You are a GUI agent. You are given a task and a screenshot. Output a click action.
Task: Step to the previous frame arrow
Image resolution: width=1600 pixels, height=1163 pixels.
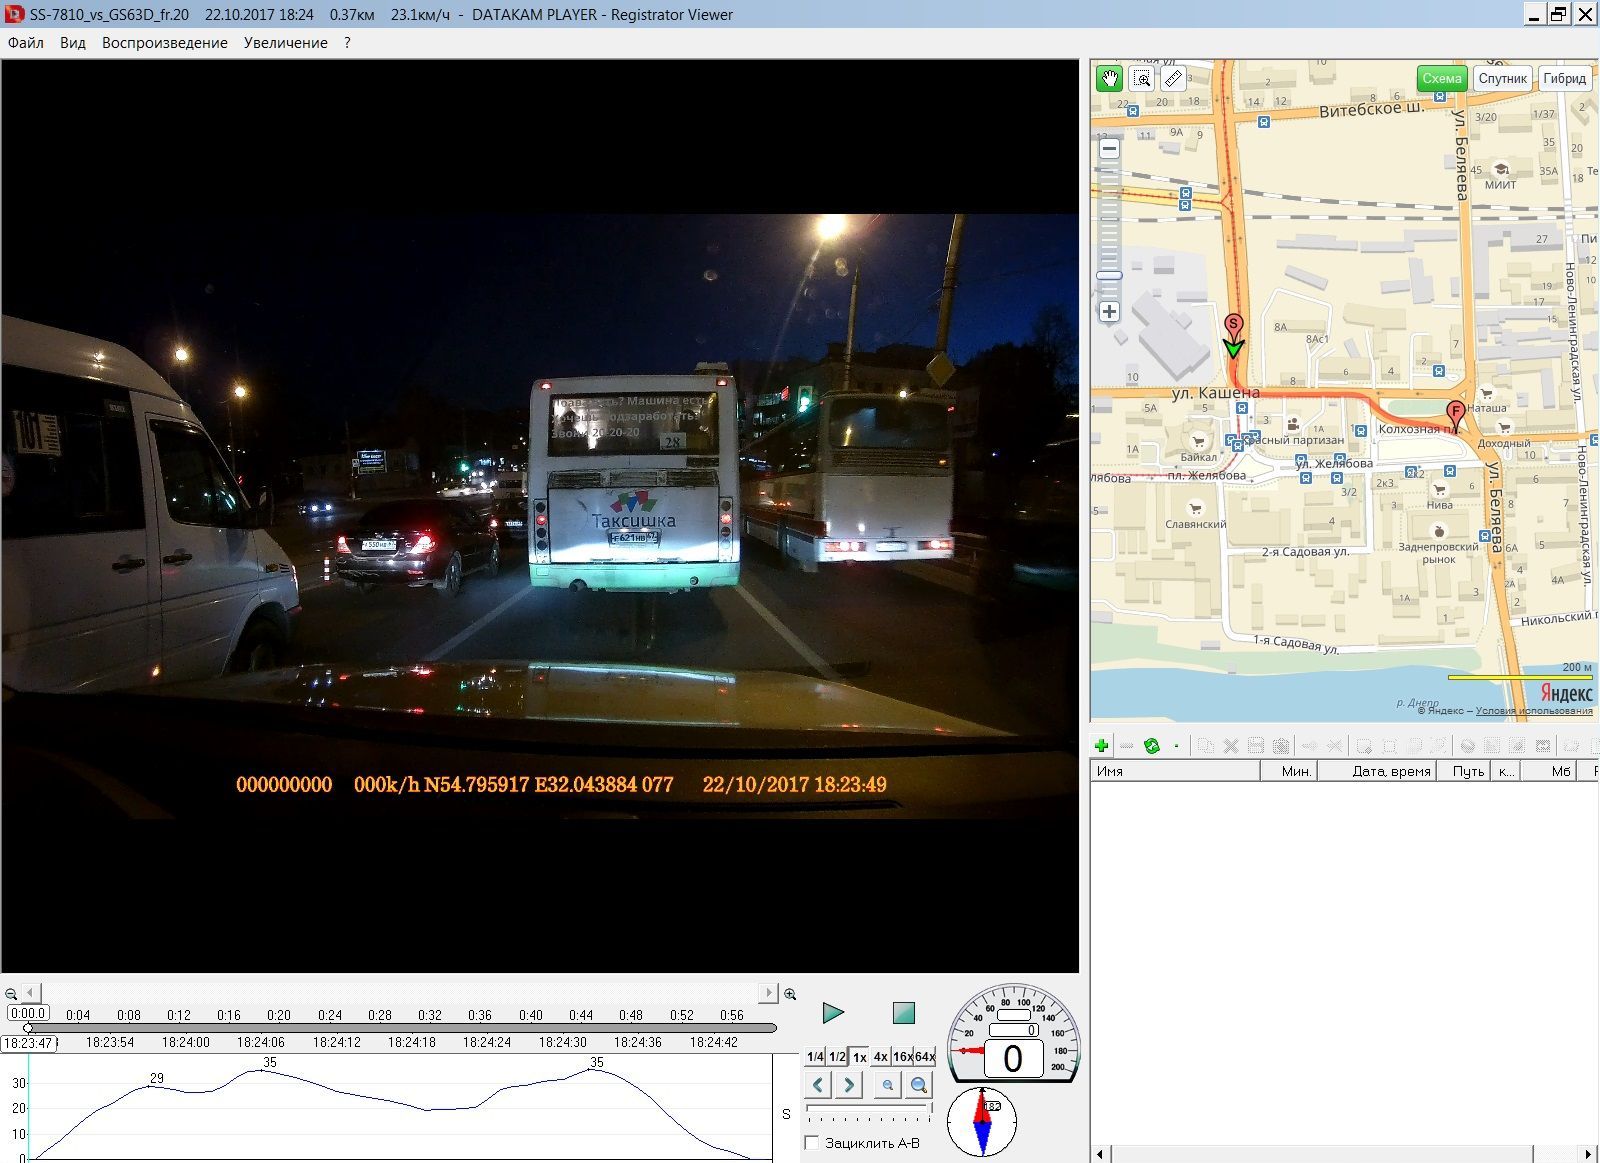click(x=818, y=1085)
